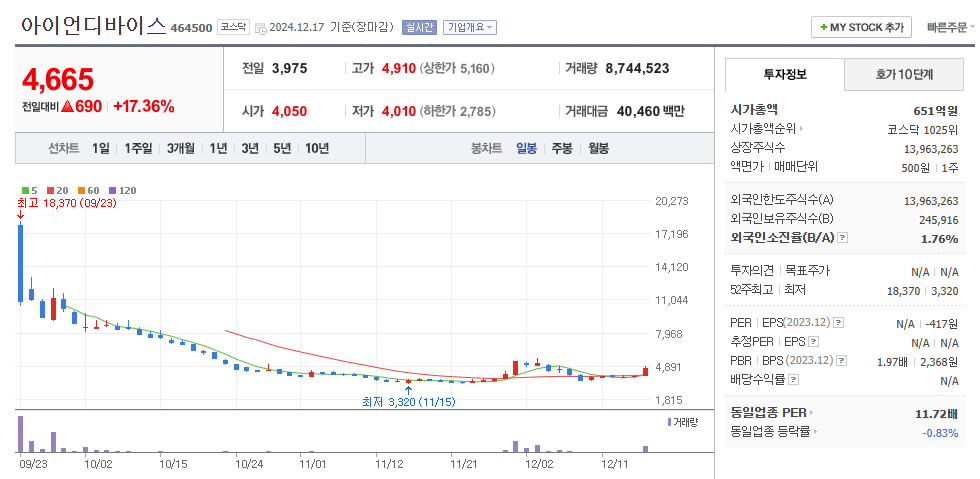Select 월봉 monthly candle chart
Viewport: 980px width, 479px height.
point(599,148)
